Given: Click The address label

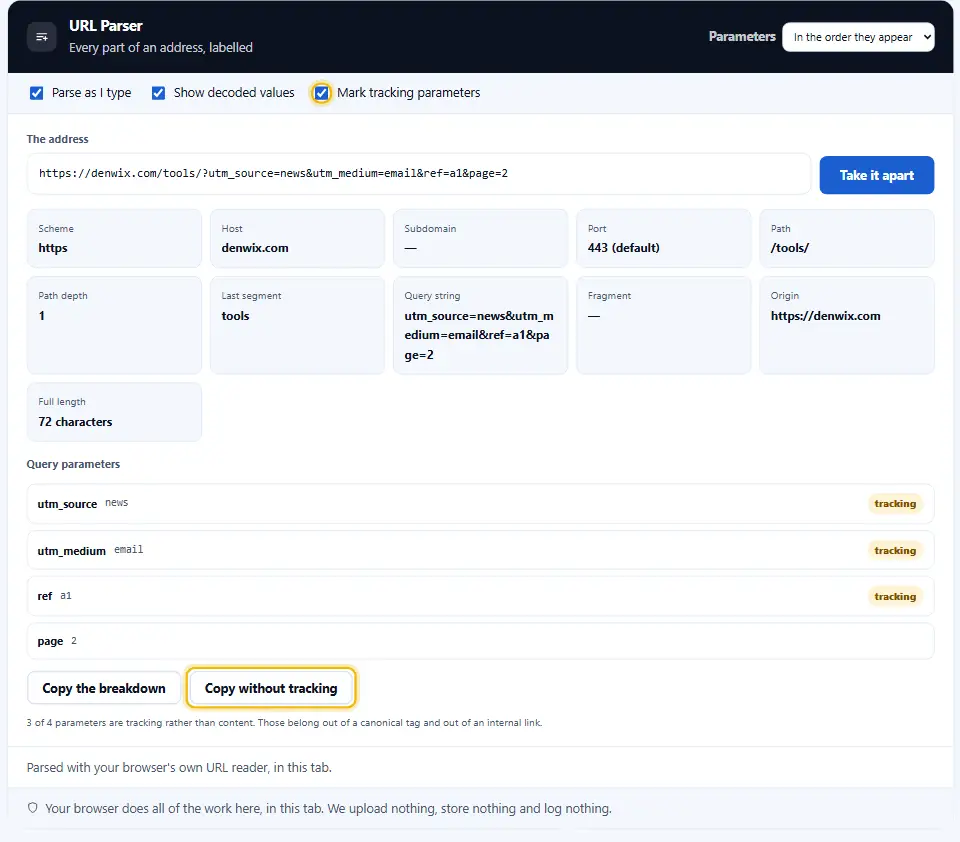Looking at the screenshot, I should 58,139.
